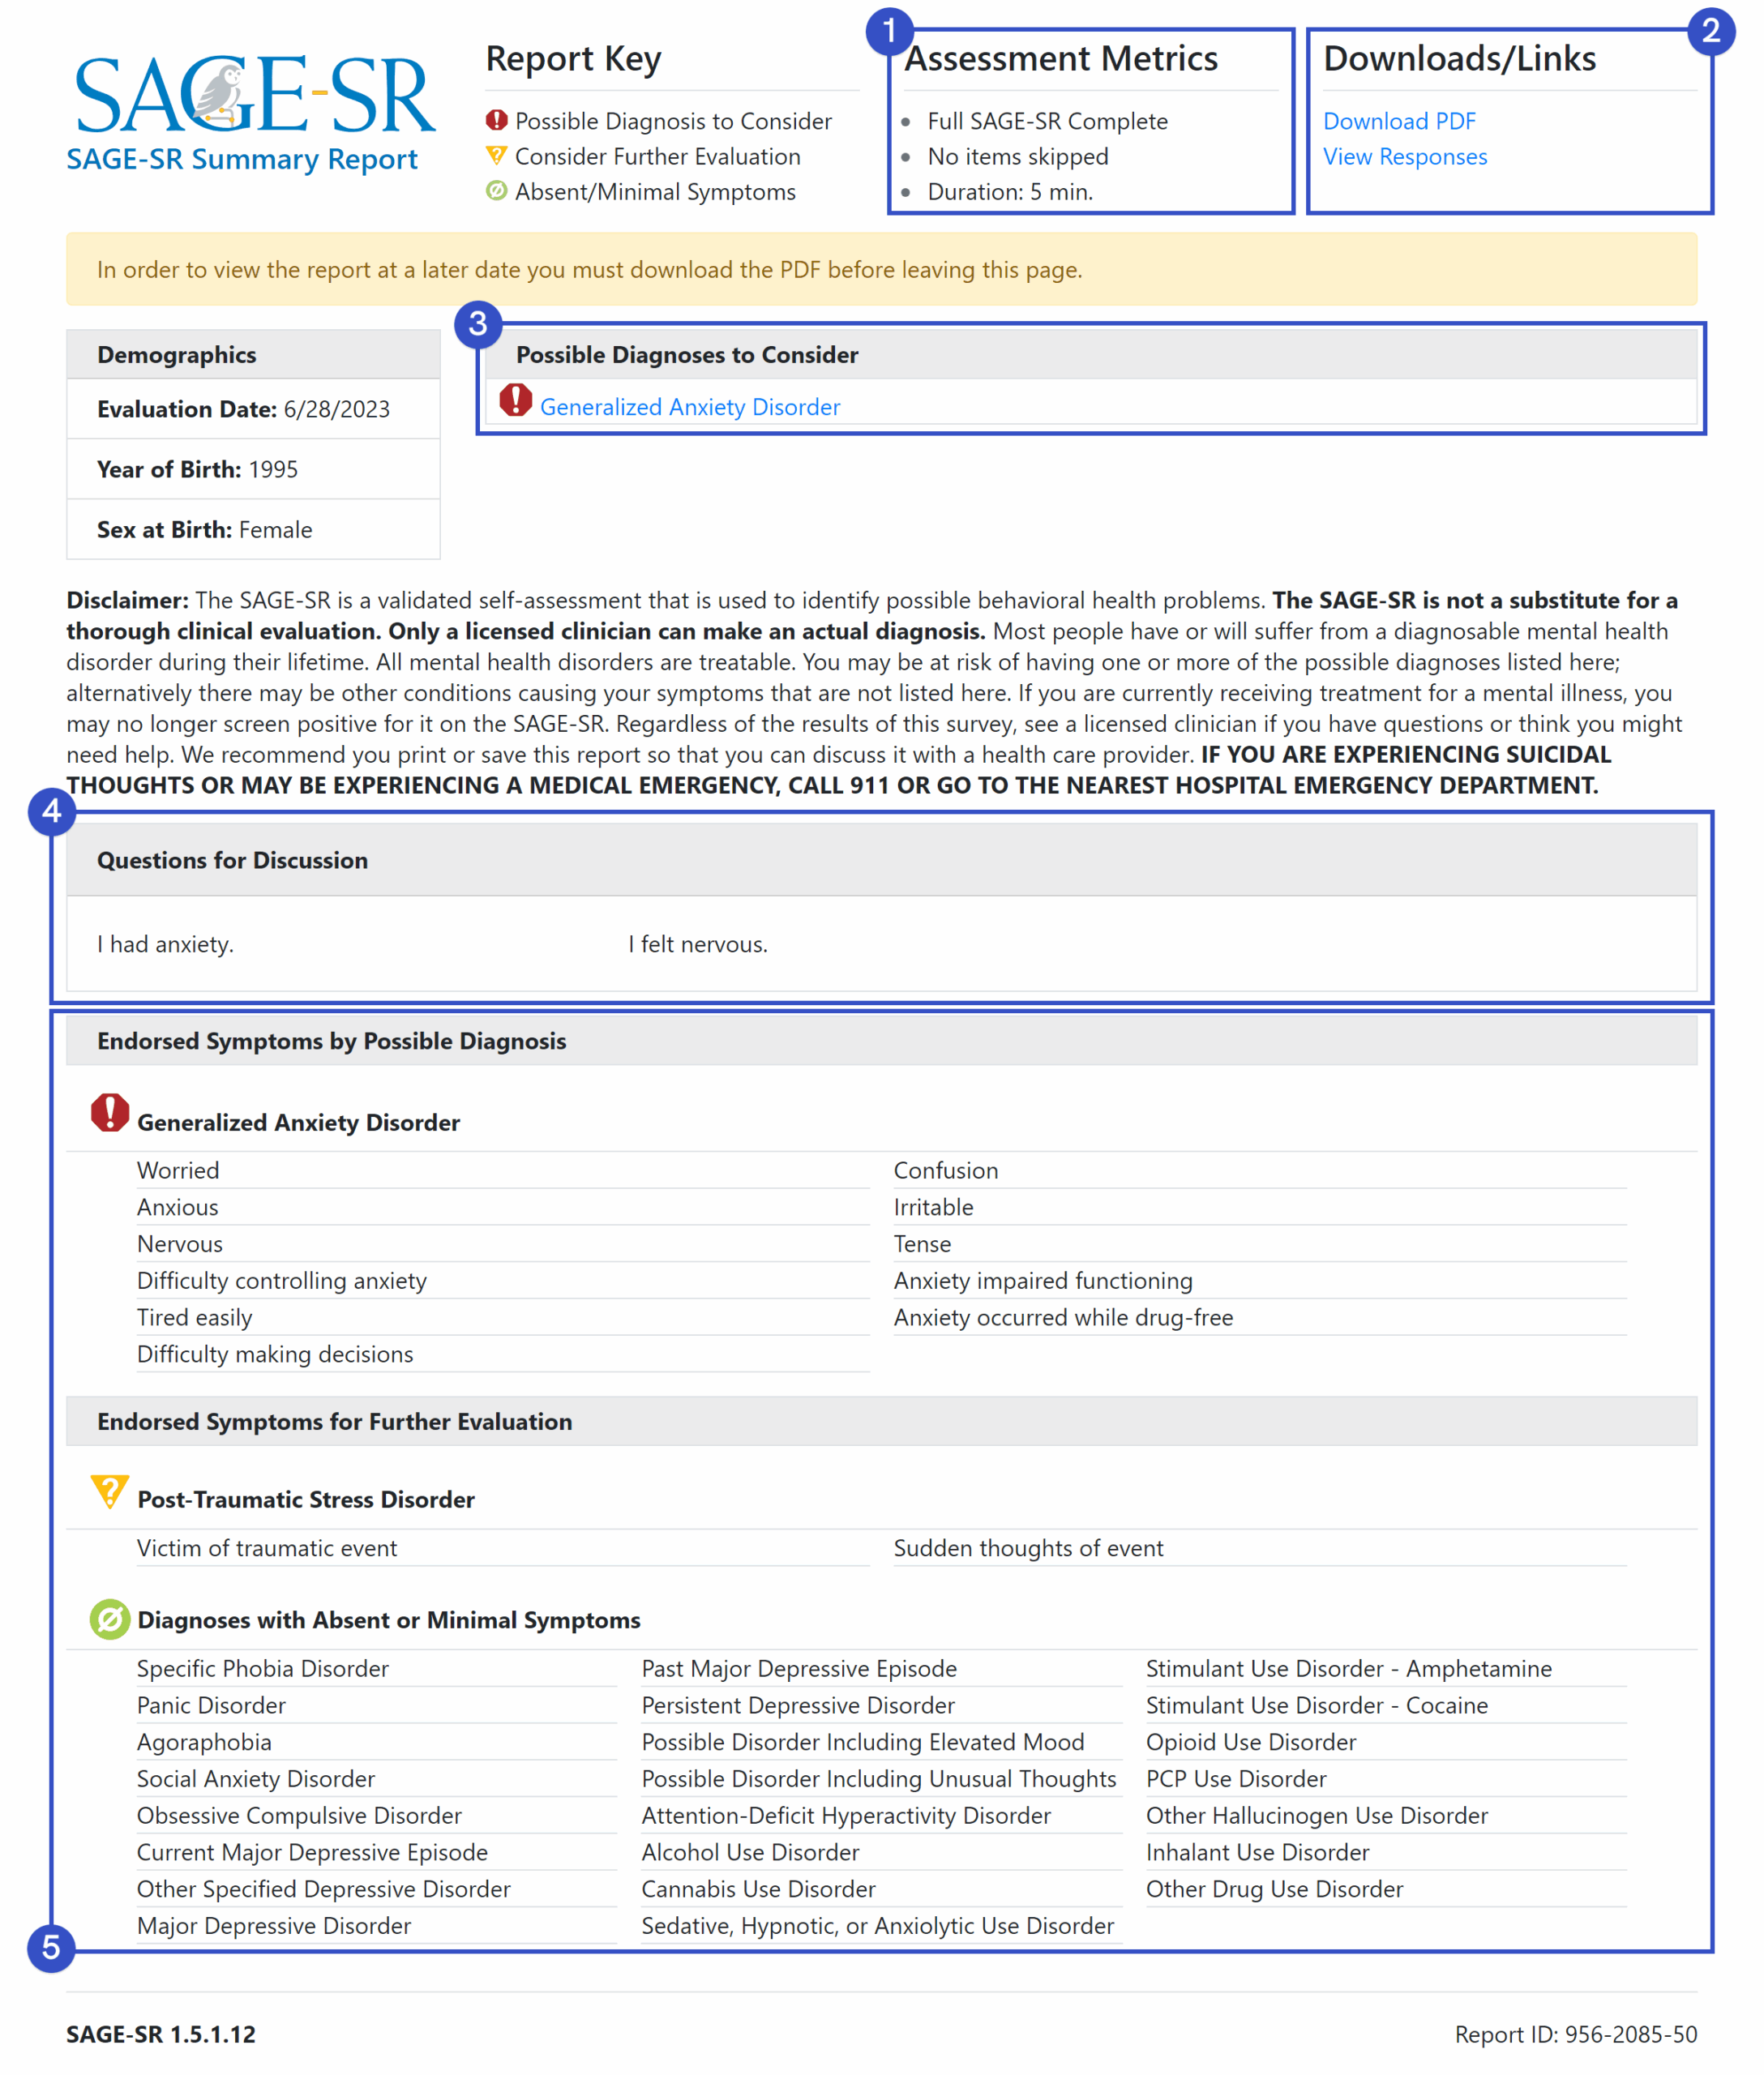Click the green absent symptoms key icon
1764x2075 pixels.
click(496, 191)
